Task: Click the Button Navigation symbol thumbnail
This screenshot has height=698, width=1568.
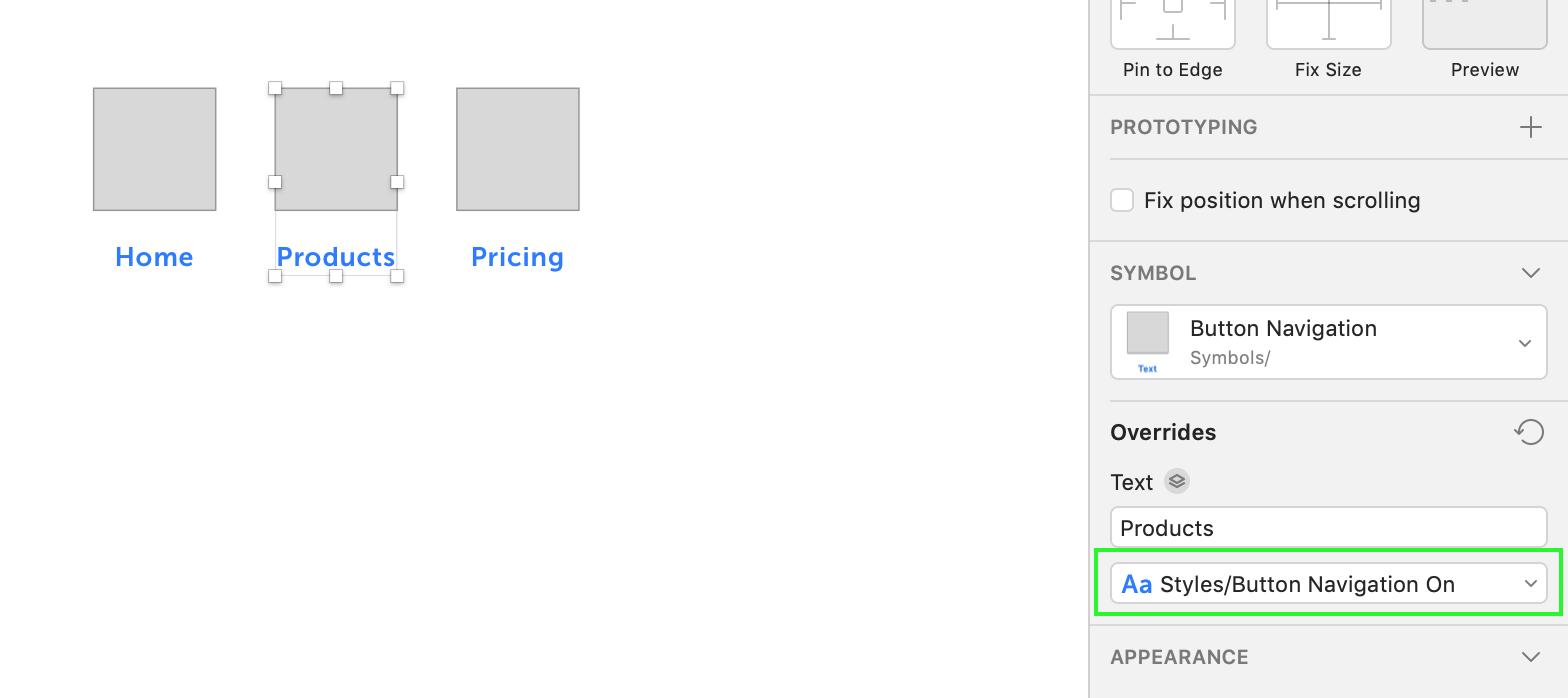Action: [x=1148, y=336]
